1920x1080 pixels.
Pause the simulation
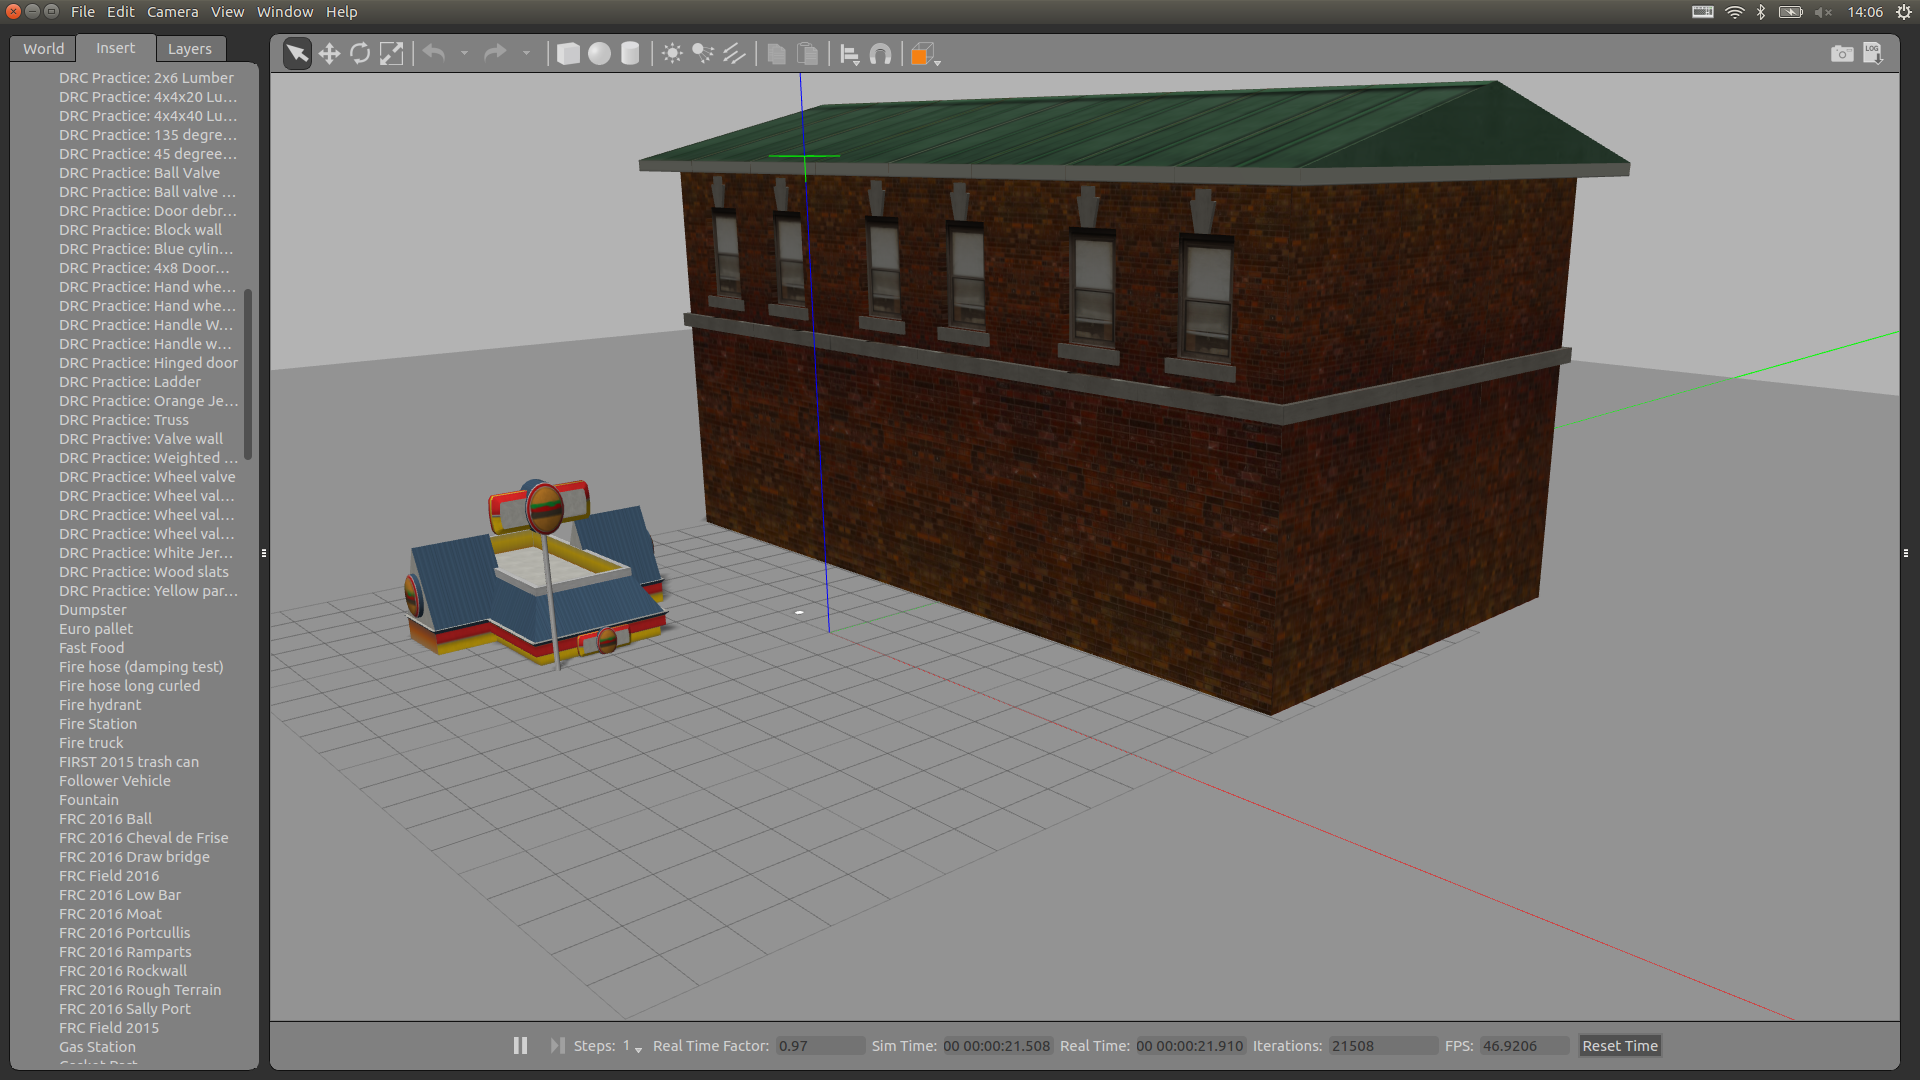[x=520, y=1045]
